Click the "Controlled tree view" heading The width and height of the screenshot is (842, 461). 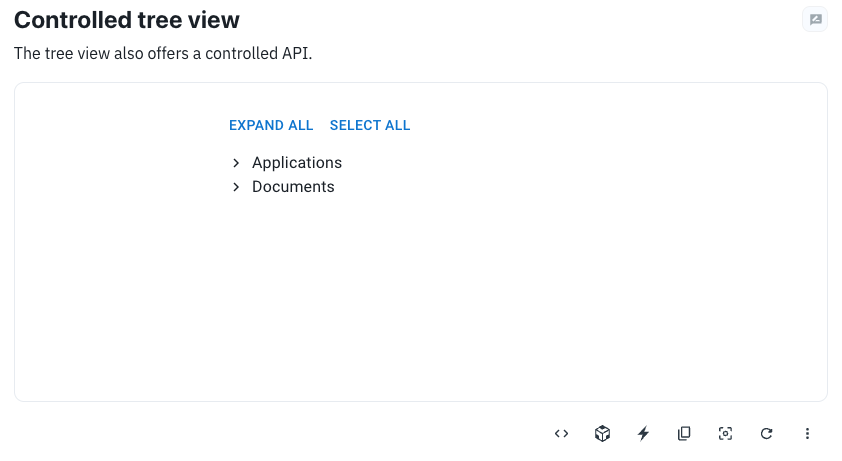pos(127,19)
